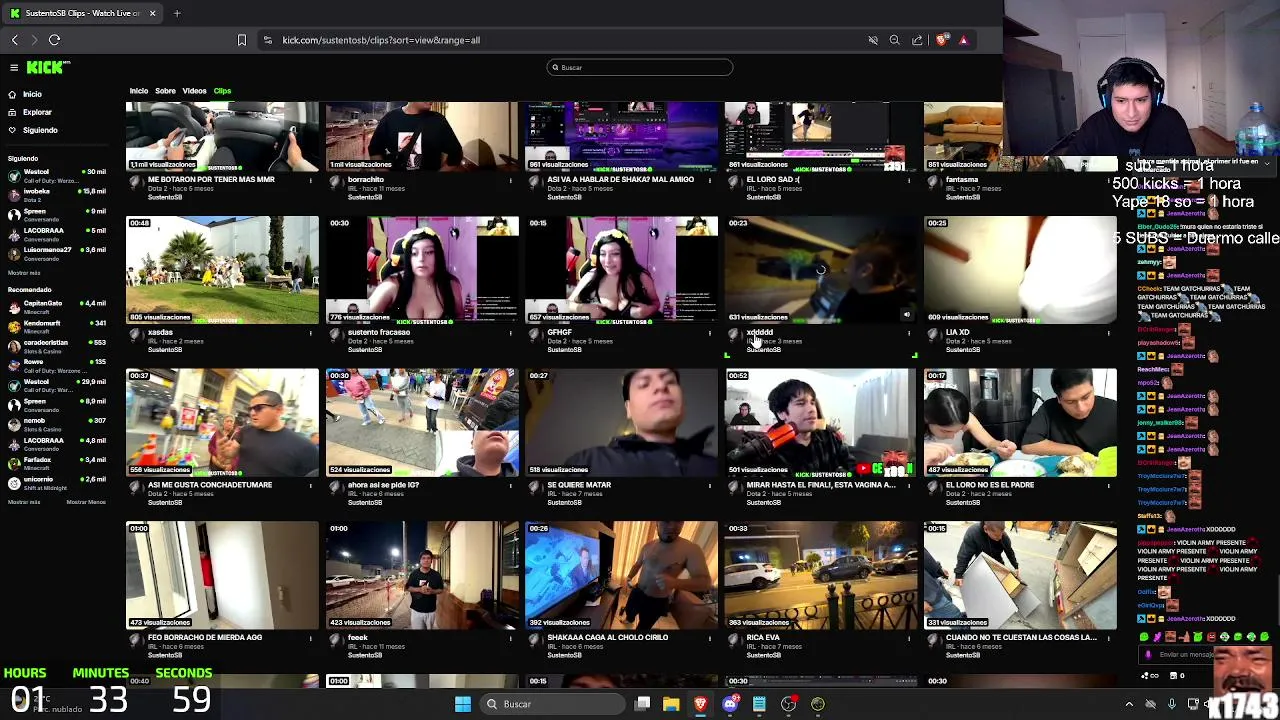This screenshot has height=720, width=1280.
Task: Open iwobeka channel in following list
Action: (x=57, y=194)
